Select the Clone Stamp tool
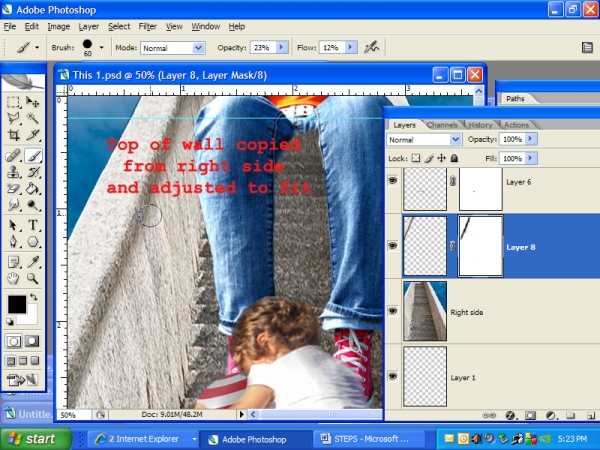This screenshot has width=600, height=450. click(13, 172)
